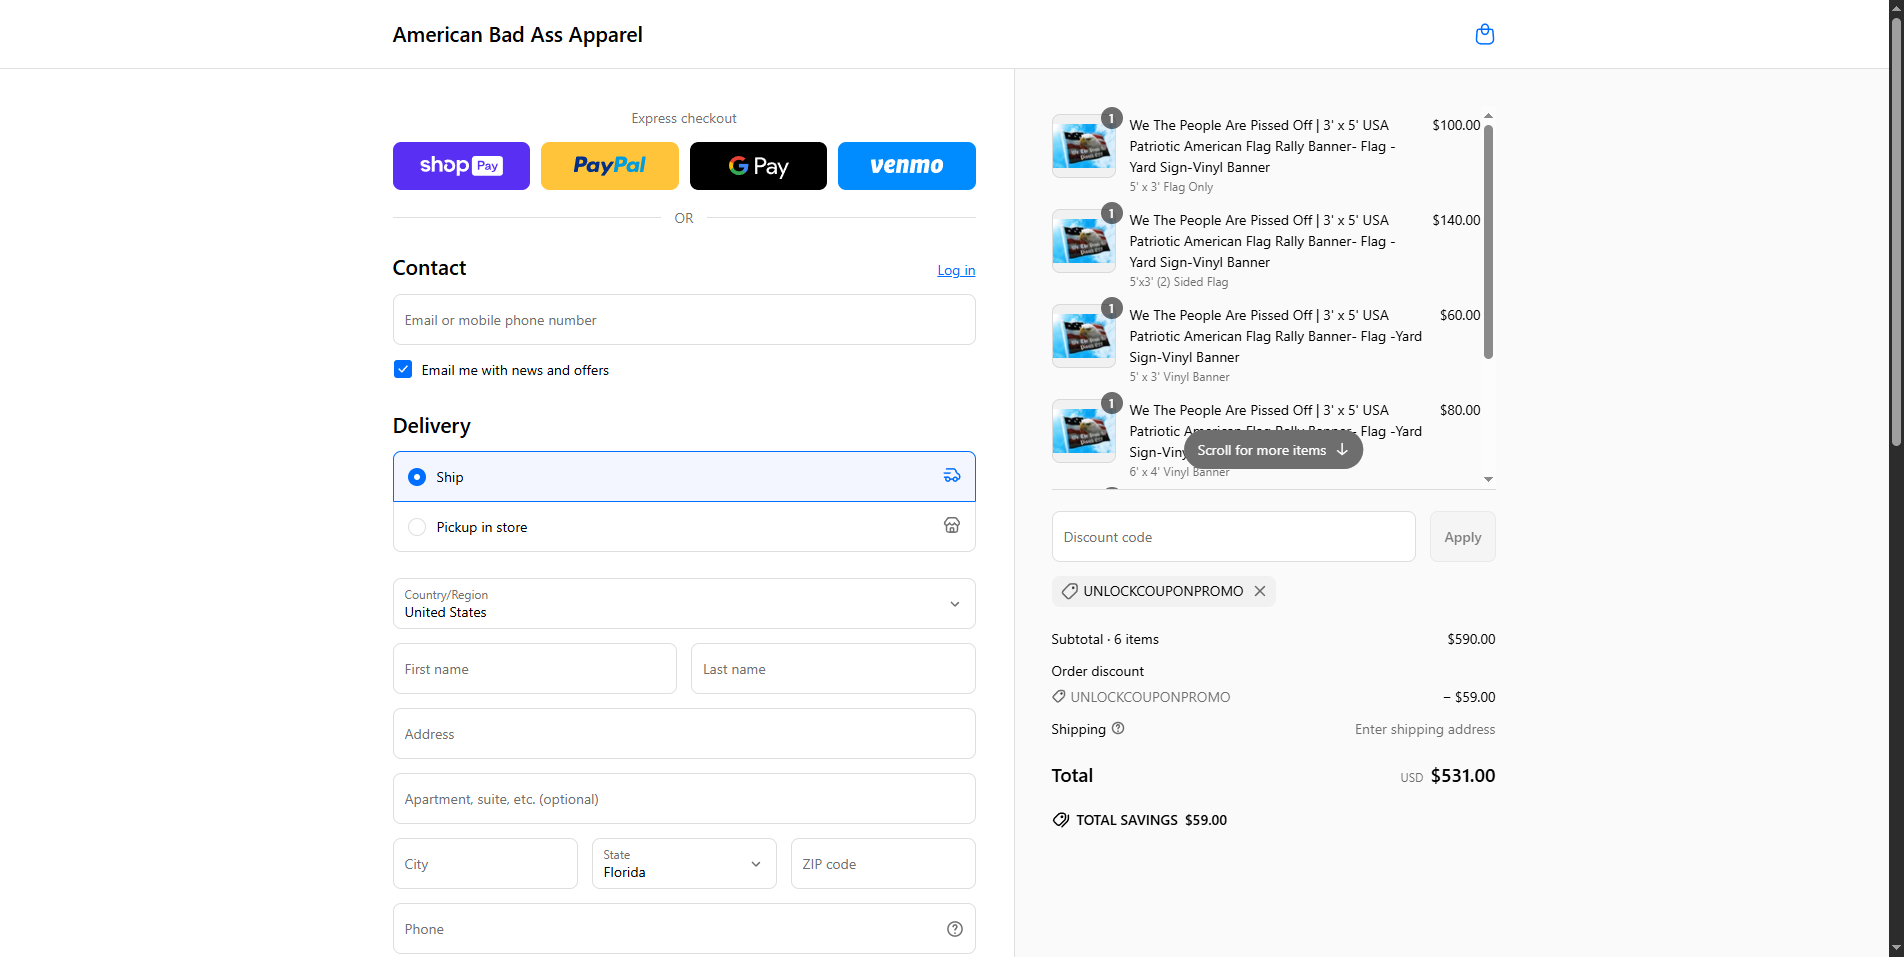Click Scroll for more items button
The height and width of the screenshot is (957, 1904).
click(x=1273, y=450)
